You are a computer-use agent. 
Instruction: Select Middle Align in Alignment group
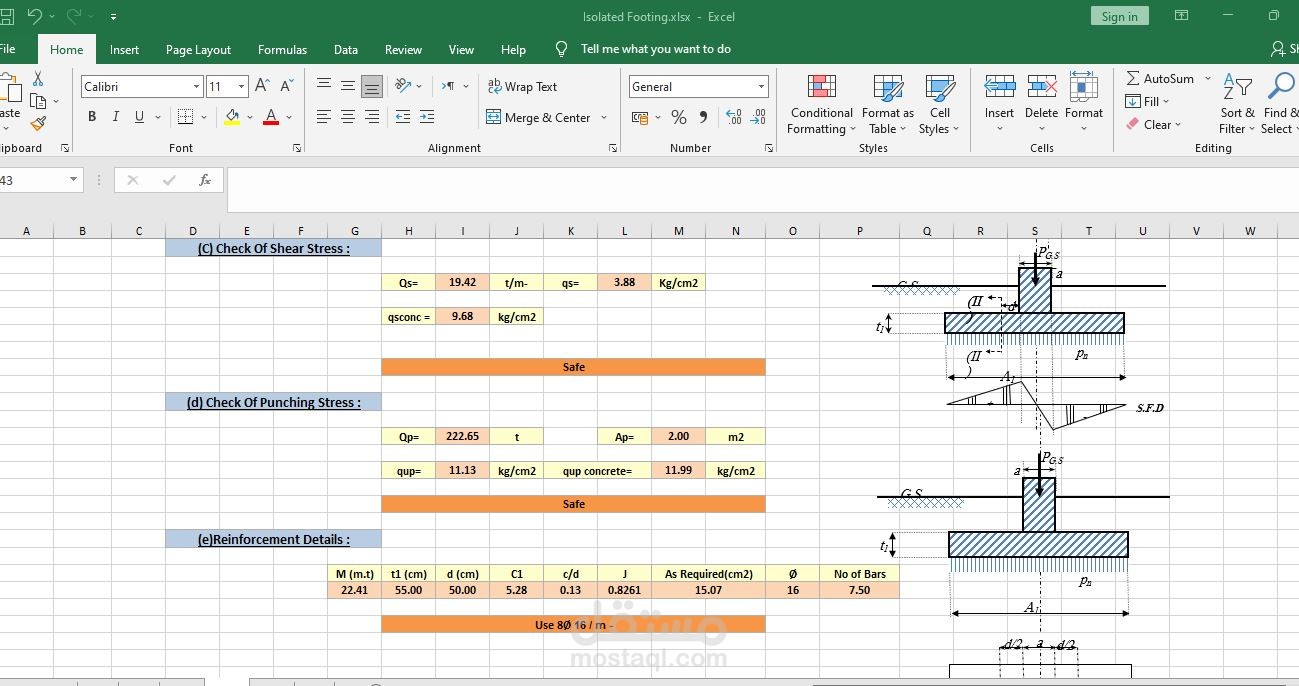click(x=348, y=87)
